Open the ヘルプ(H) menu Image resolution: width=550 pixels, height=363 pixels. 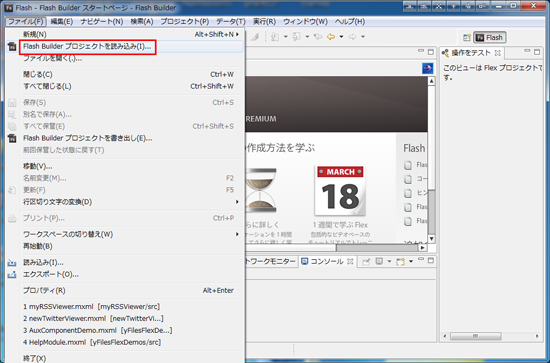click(350, 21)
